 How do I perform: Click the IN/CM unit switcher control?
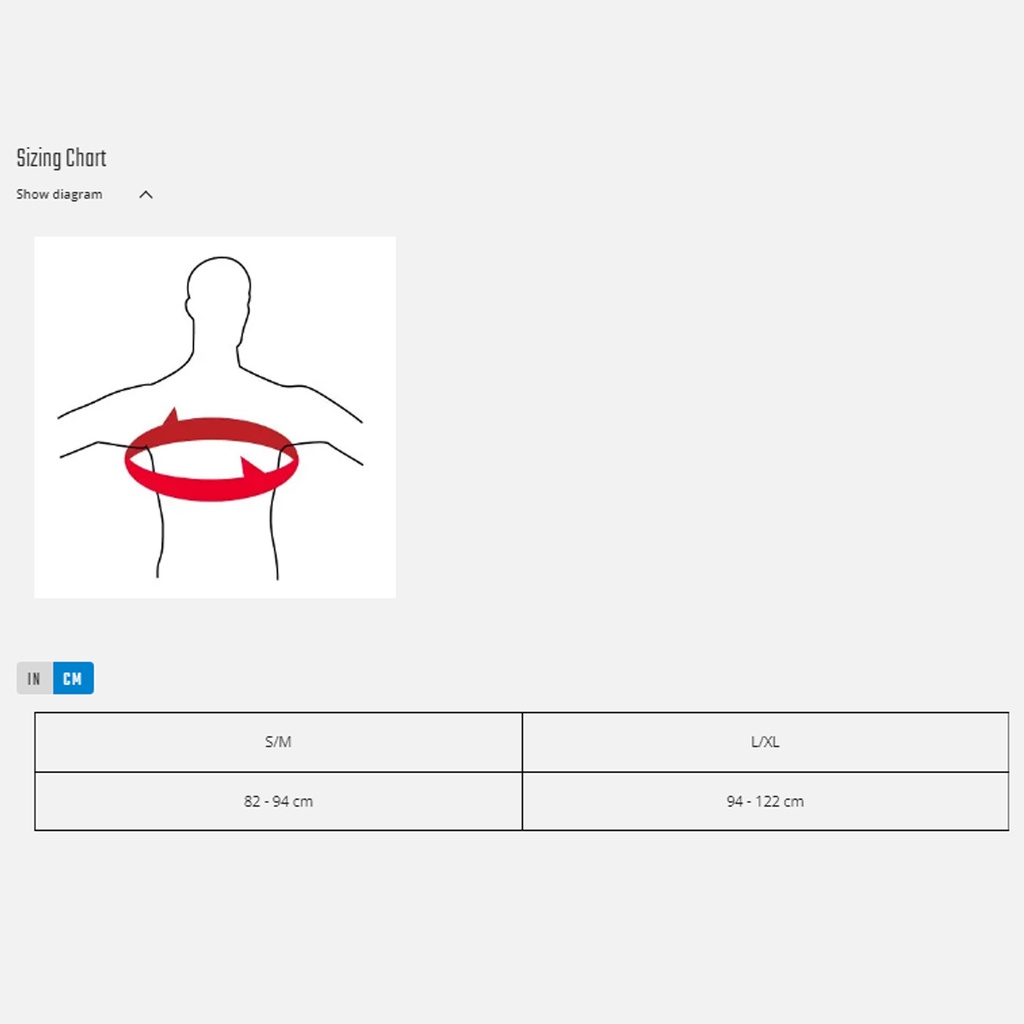coord(55,679)
